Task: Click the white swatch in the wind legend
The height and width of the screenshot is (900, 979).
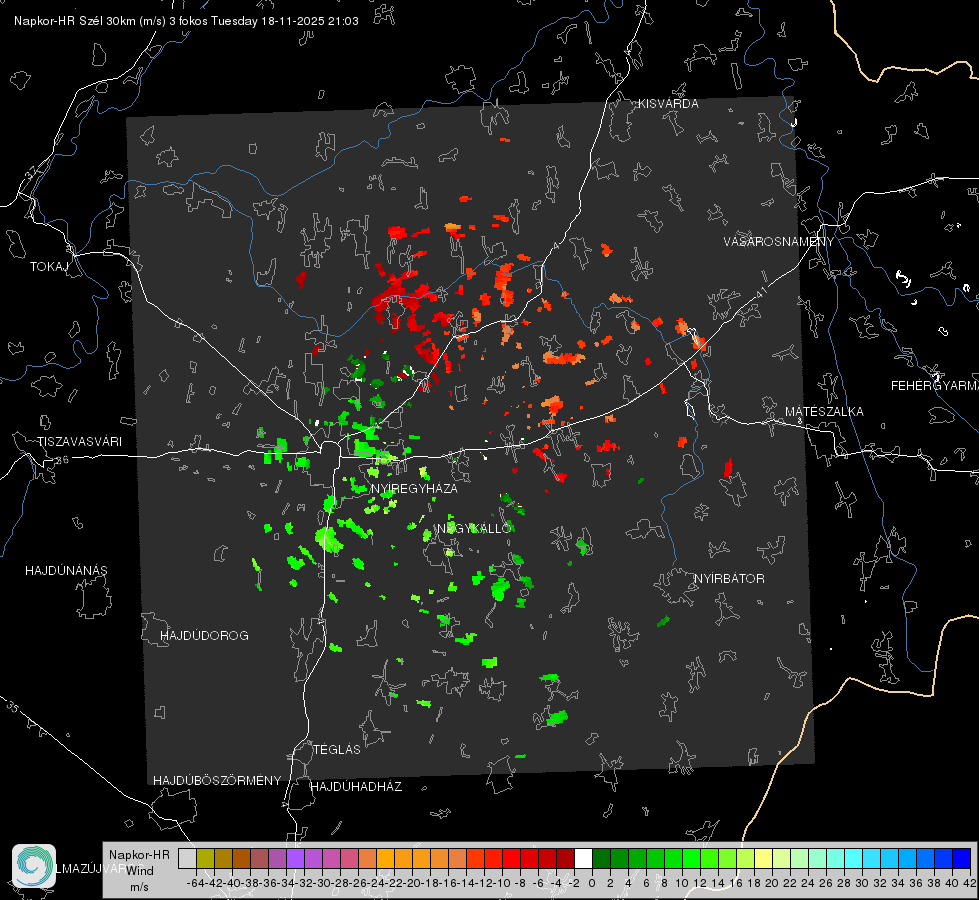Action: (583, 858)
